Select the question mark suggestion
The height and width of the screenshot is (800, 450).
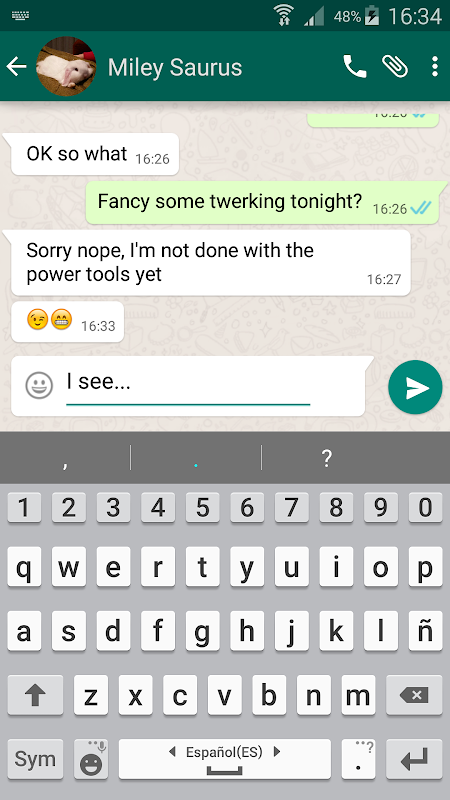click(x=327, y=458)
